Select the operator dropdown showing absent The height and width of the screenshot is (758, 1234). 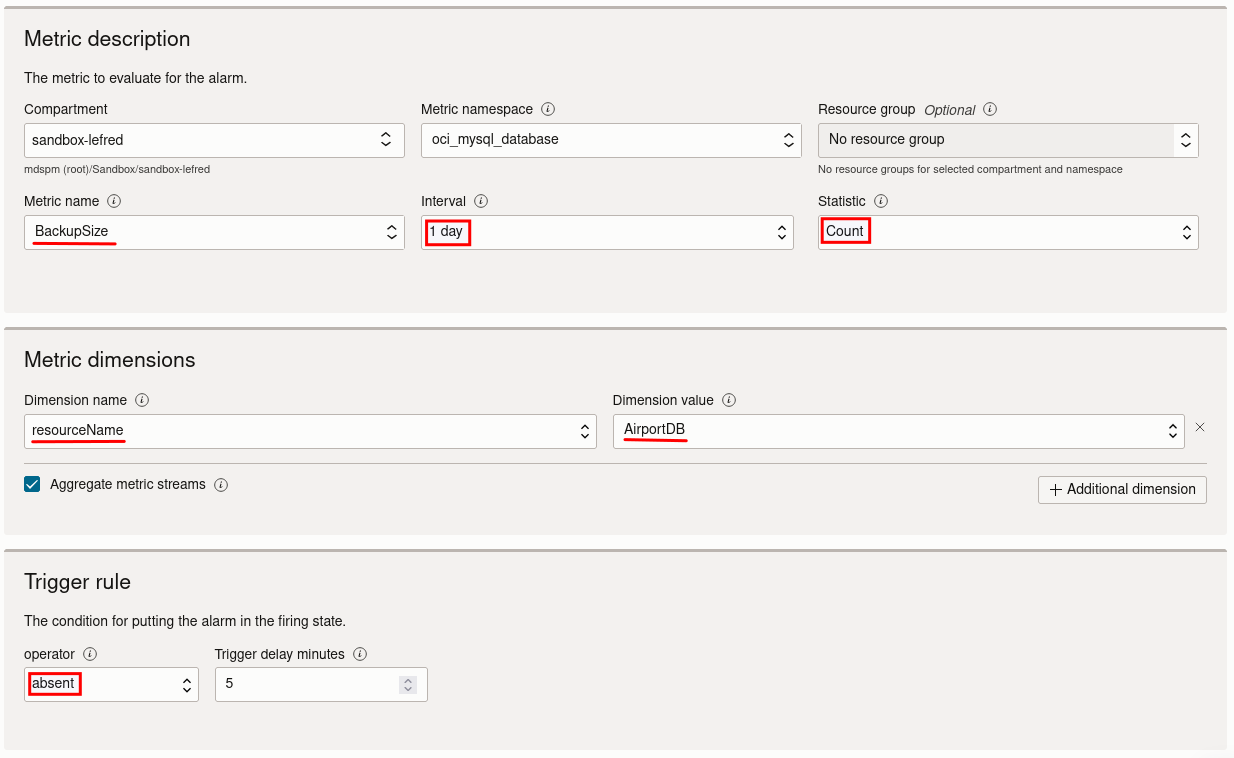(111, 684)
